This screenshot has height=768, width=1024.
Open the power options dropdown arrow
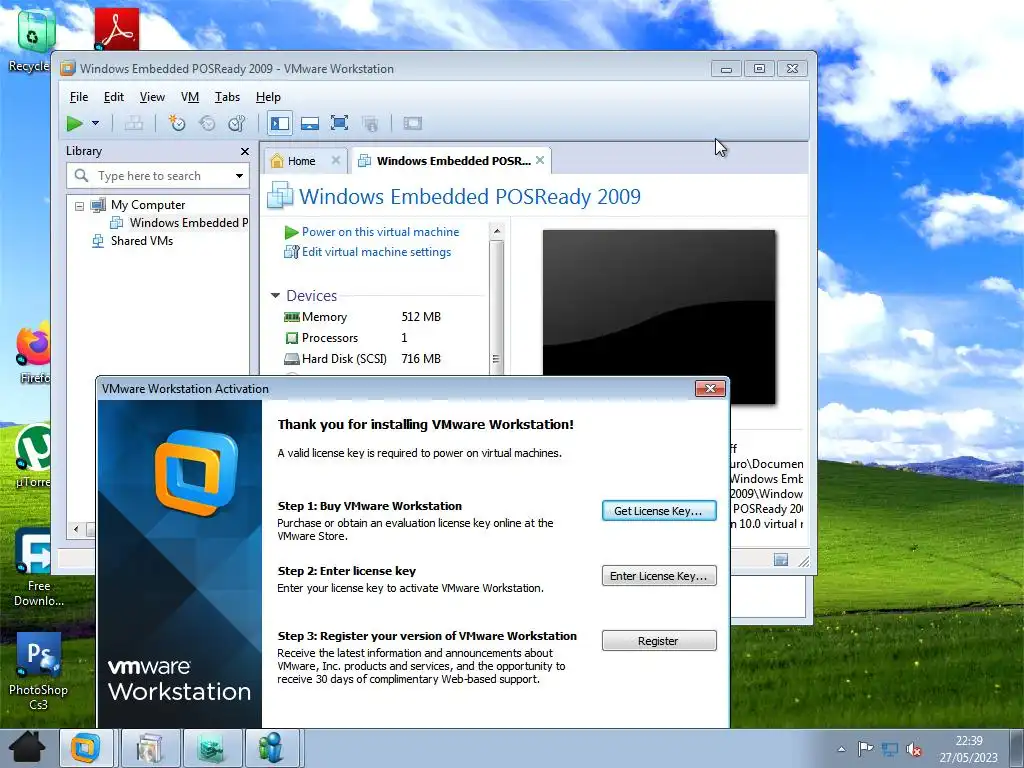[x=95, y=123]
